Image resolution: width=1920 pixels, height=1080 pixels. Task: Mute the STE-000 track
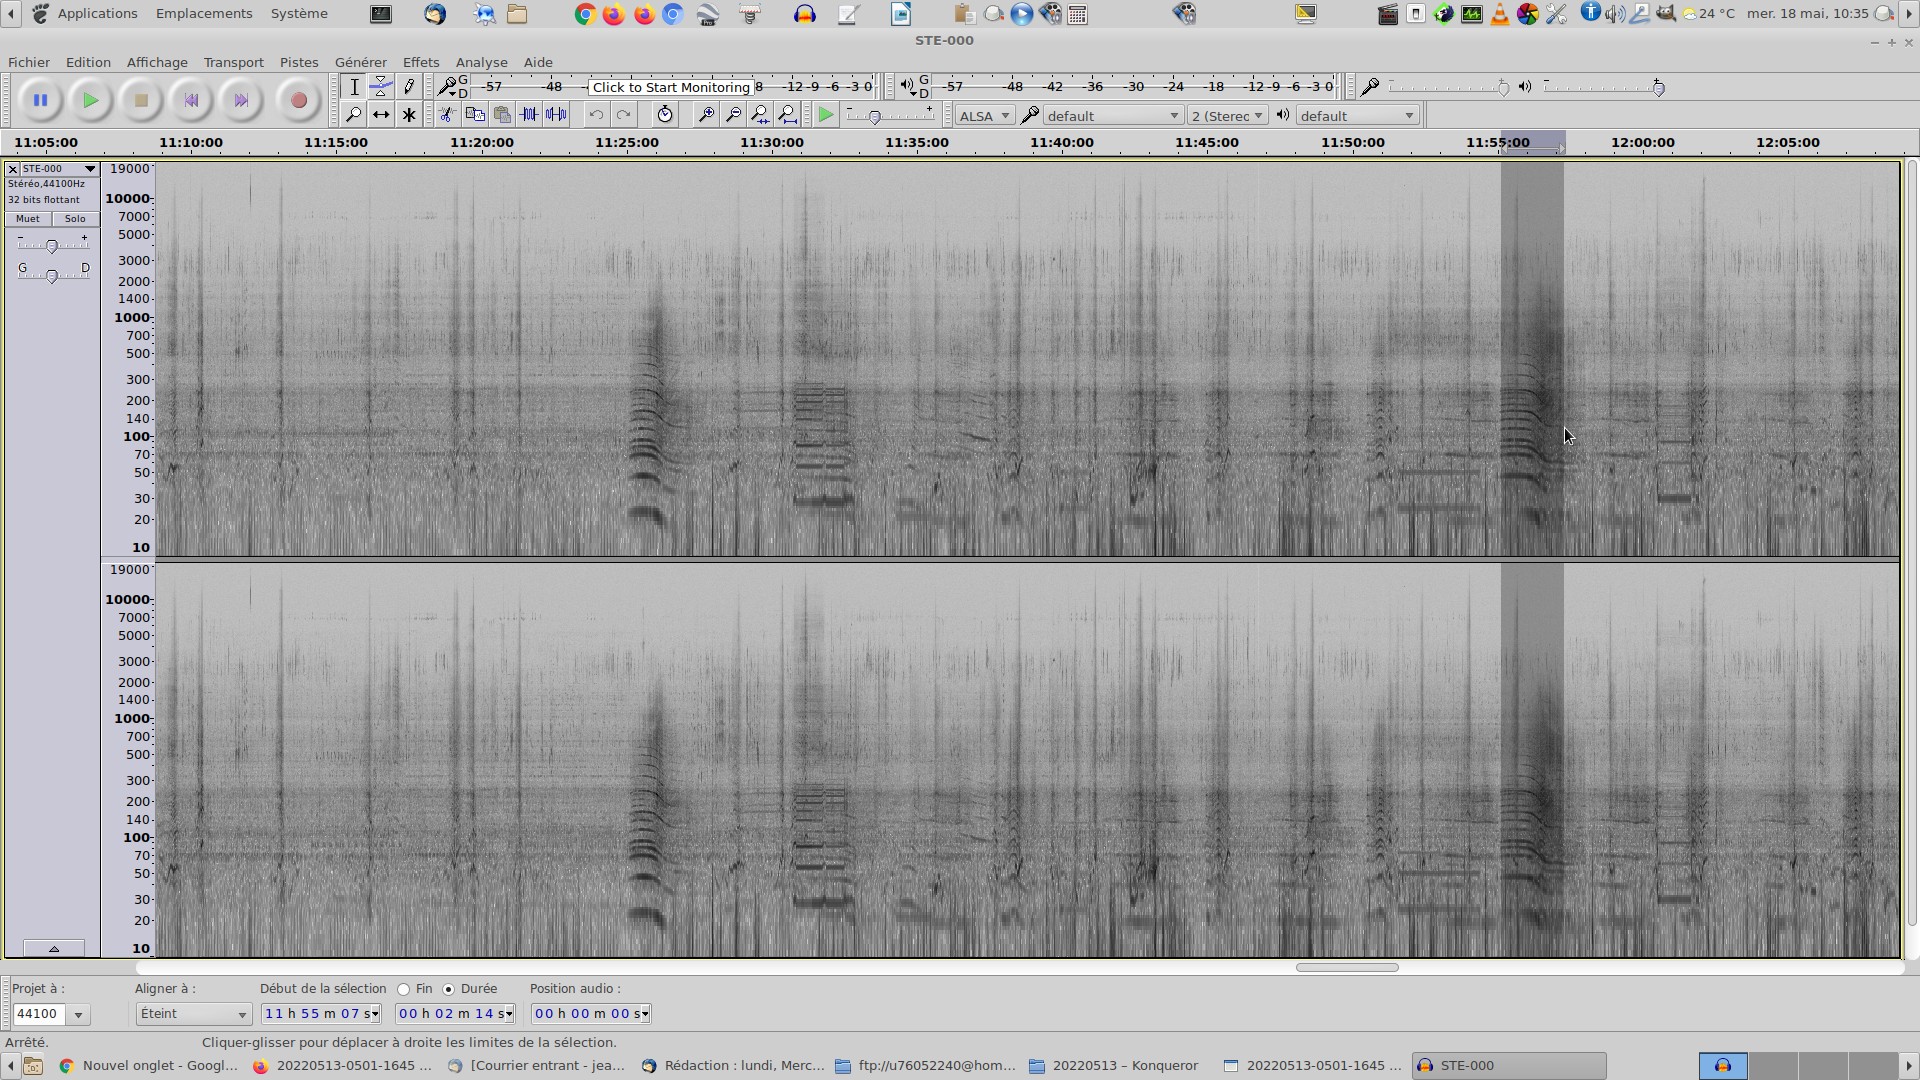28,219
